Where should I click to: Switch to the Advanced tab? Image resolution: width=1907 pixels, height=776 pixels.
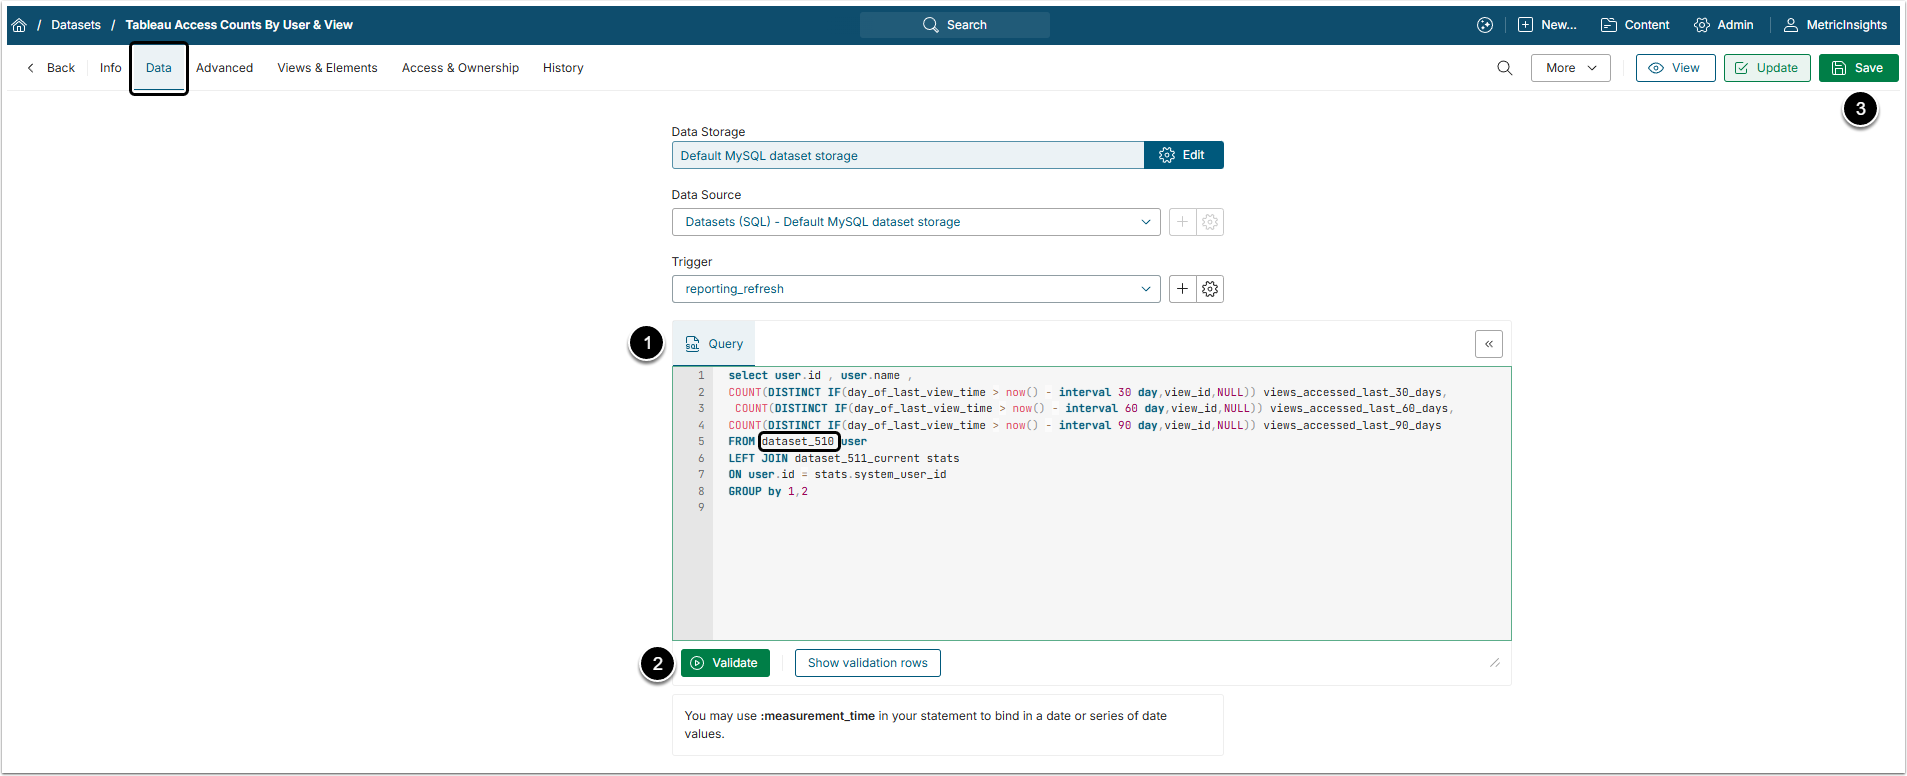tap(224, 68)
